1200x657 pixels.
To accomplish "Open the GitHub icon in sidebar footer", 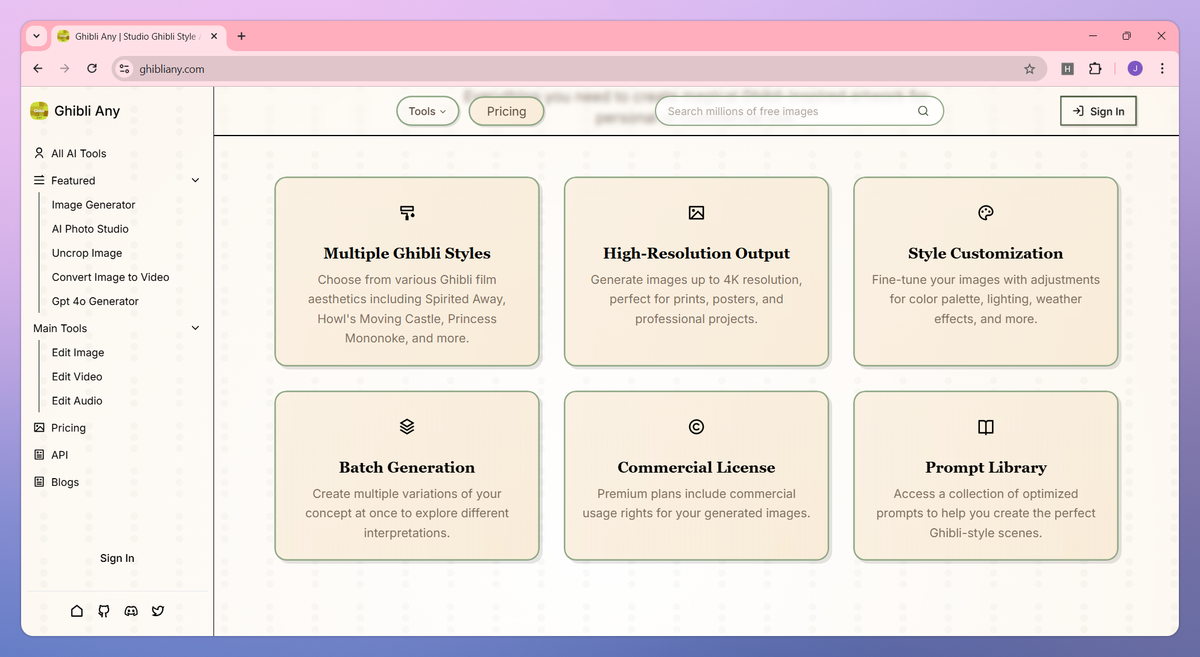I will (104, 610).
